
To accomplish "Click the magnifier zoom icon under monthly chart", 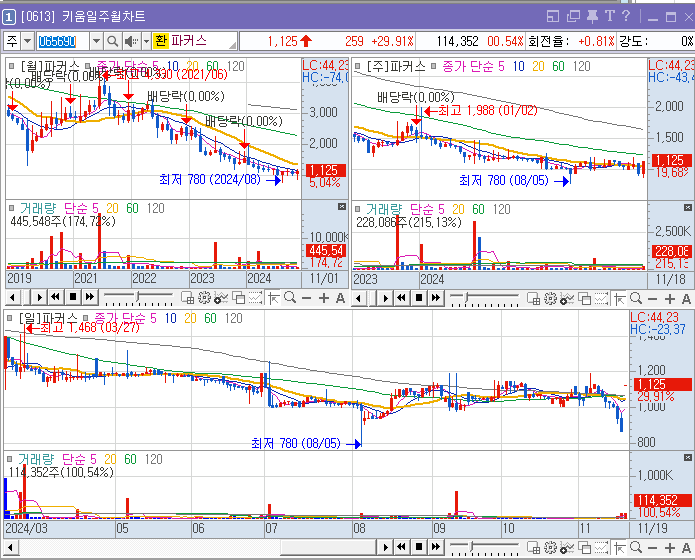I will [290, 298].
